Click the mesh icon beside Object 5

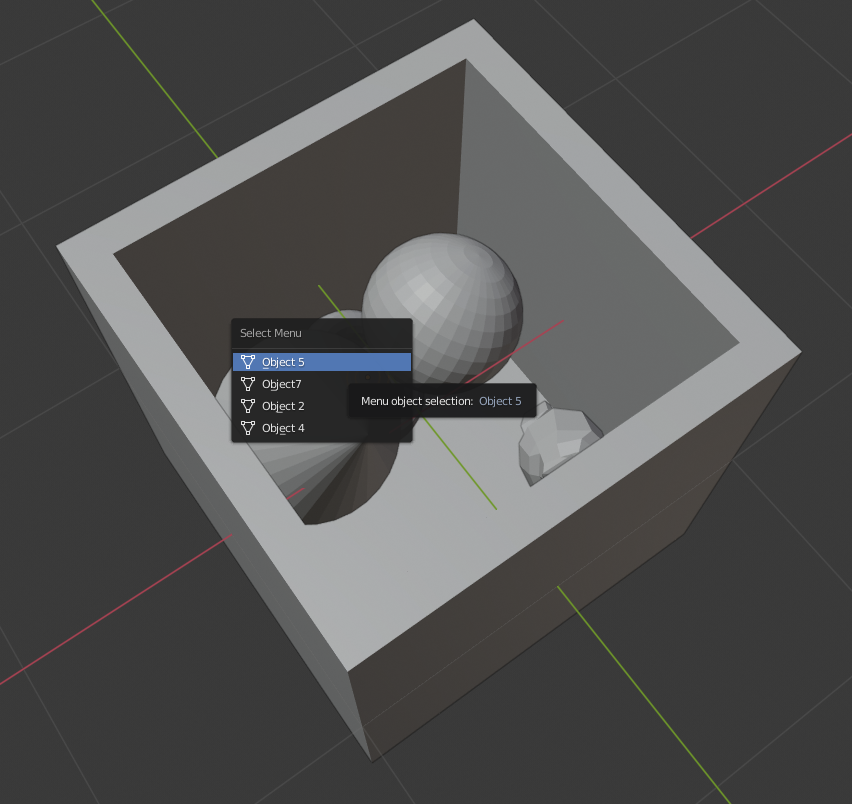pyautogui.click(x=248, y=362)
